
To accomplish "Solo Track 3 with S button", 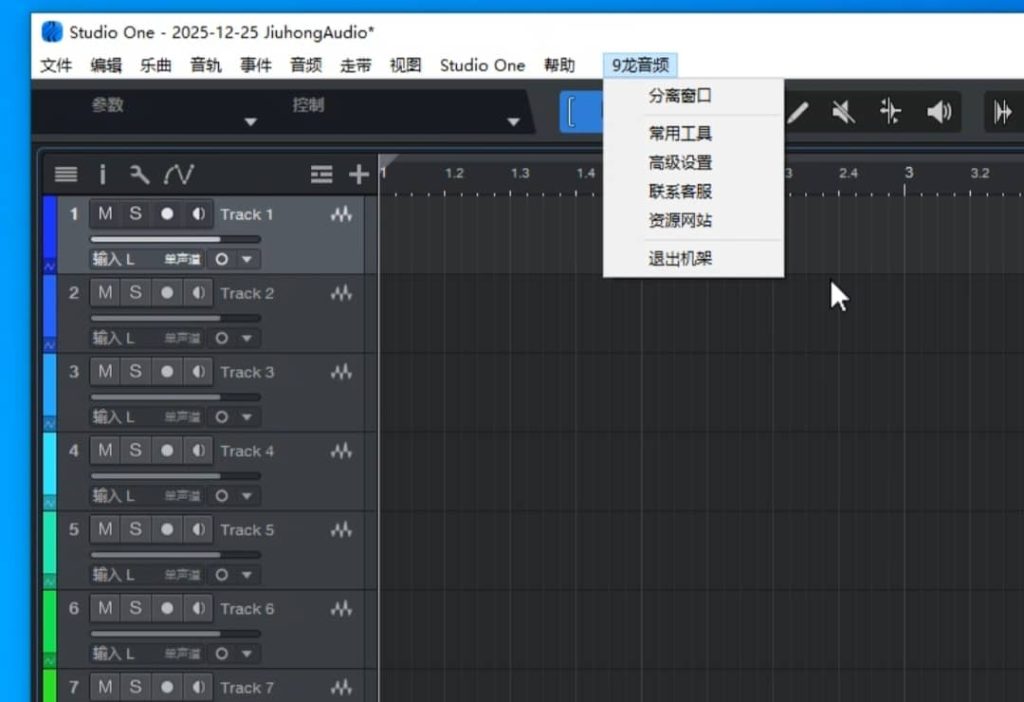I will point(135,372).
